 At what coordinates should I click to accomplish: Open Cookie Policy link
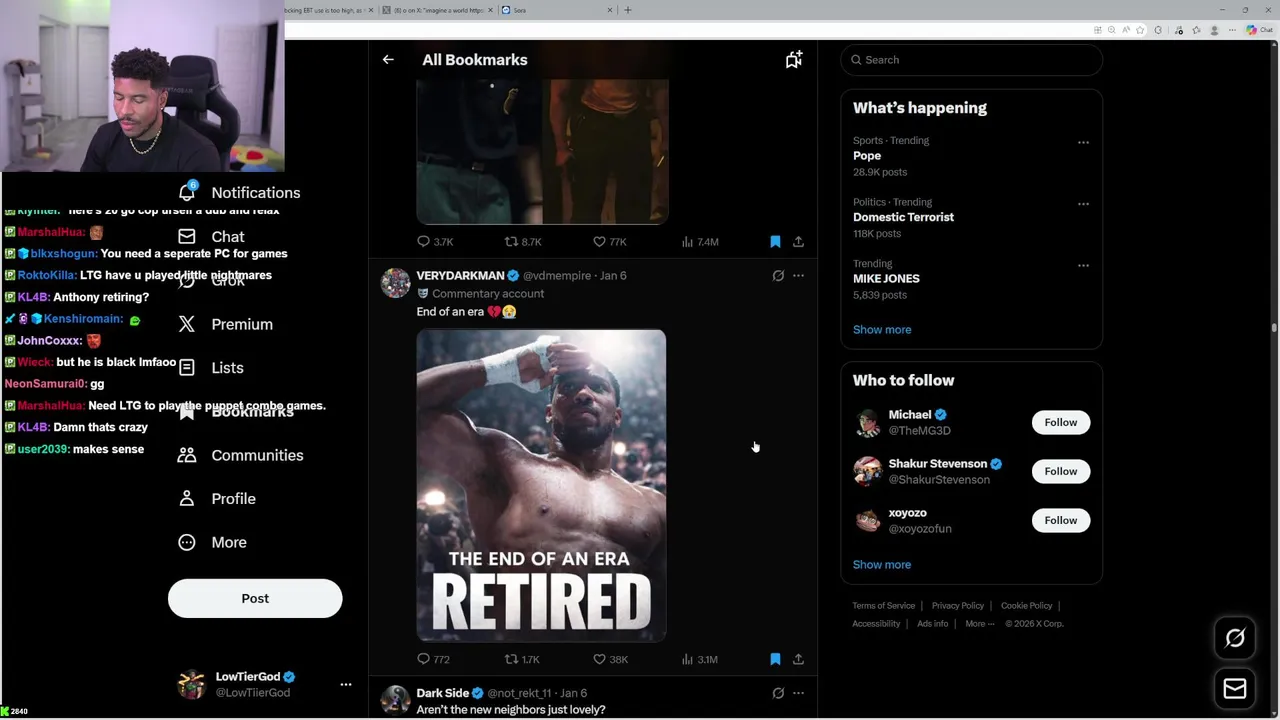coord(1027,606)
